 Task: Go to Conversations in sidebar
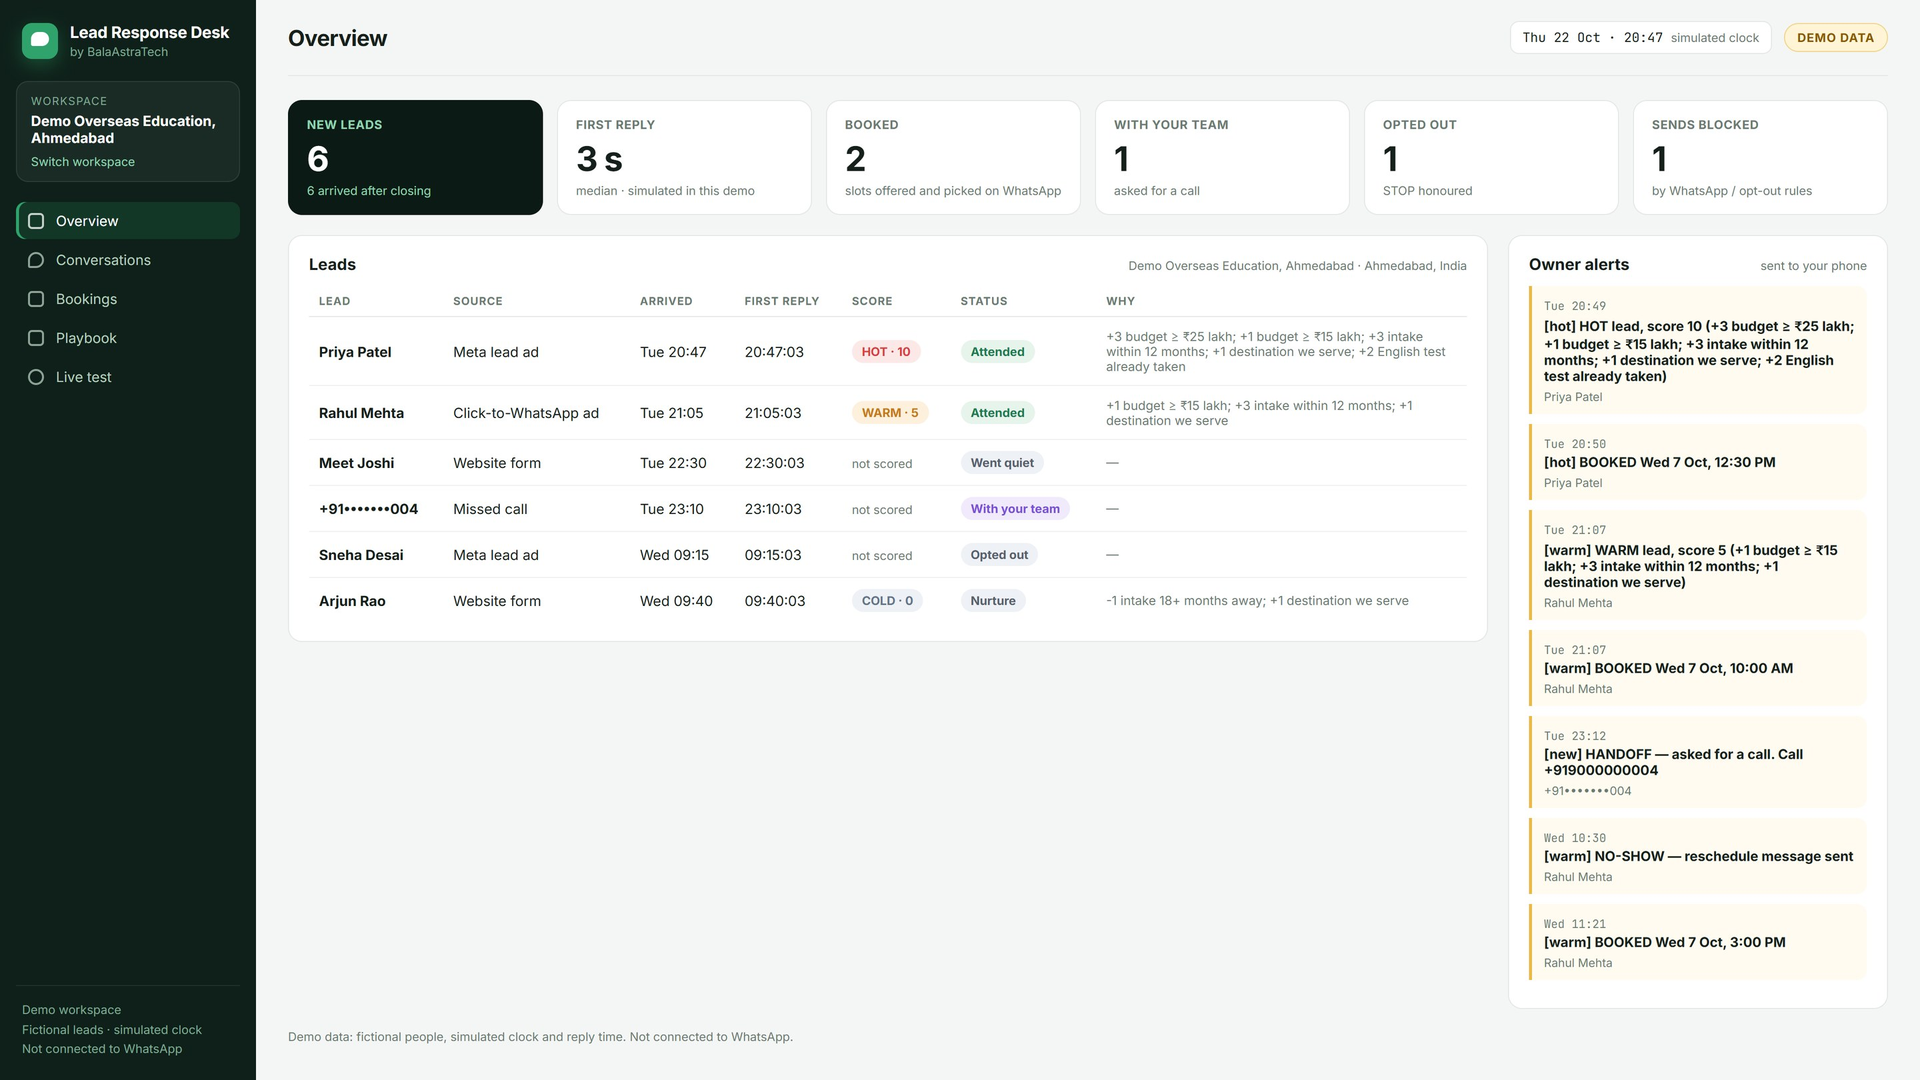128,260
